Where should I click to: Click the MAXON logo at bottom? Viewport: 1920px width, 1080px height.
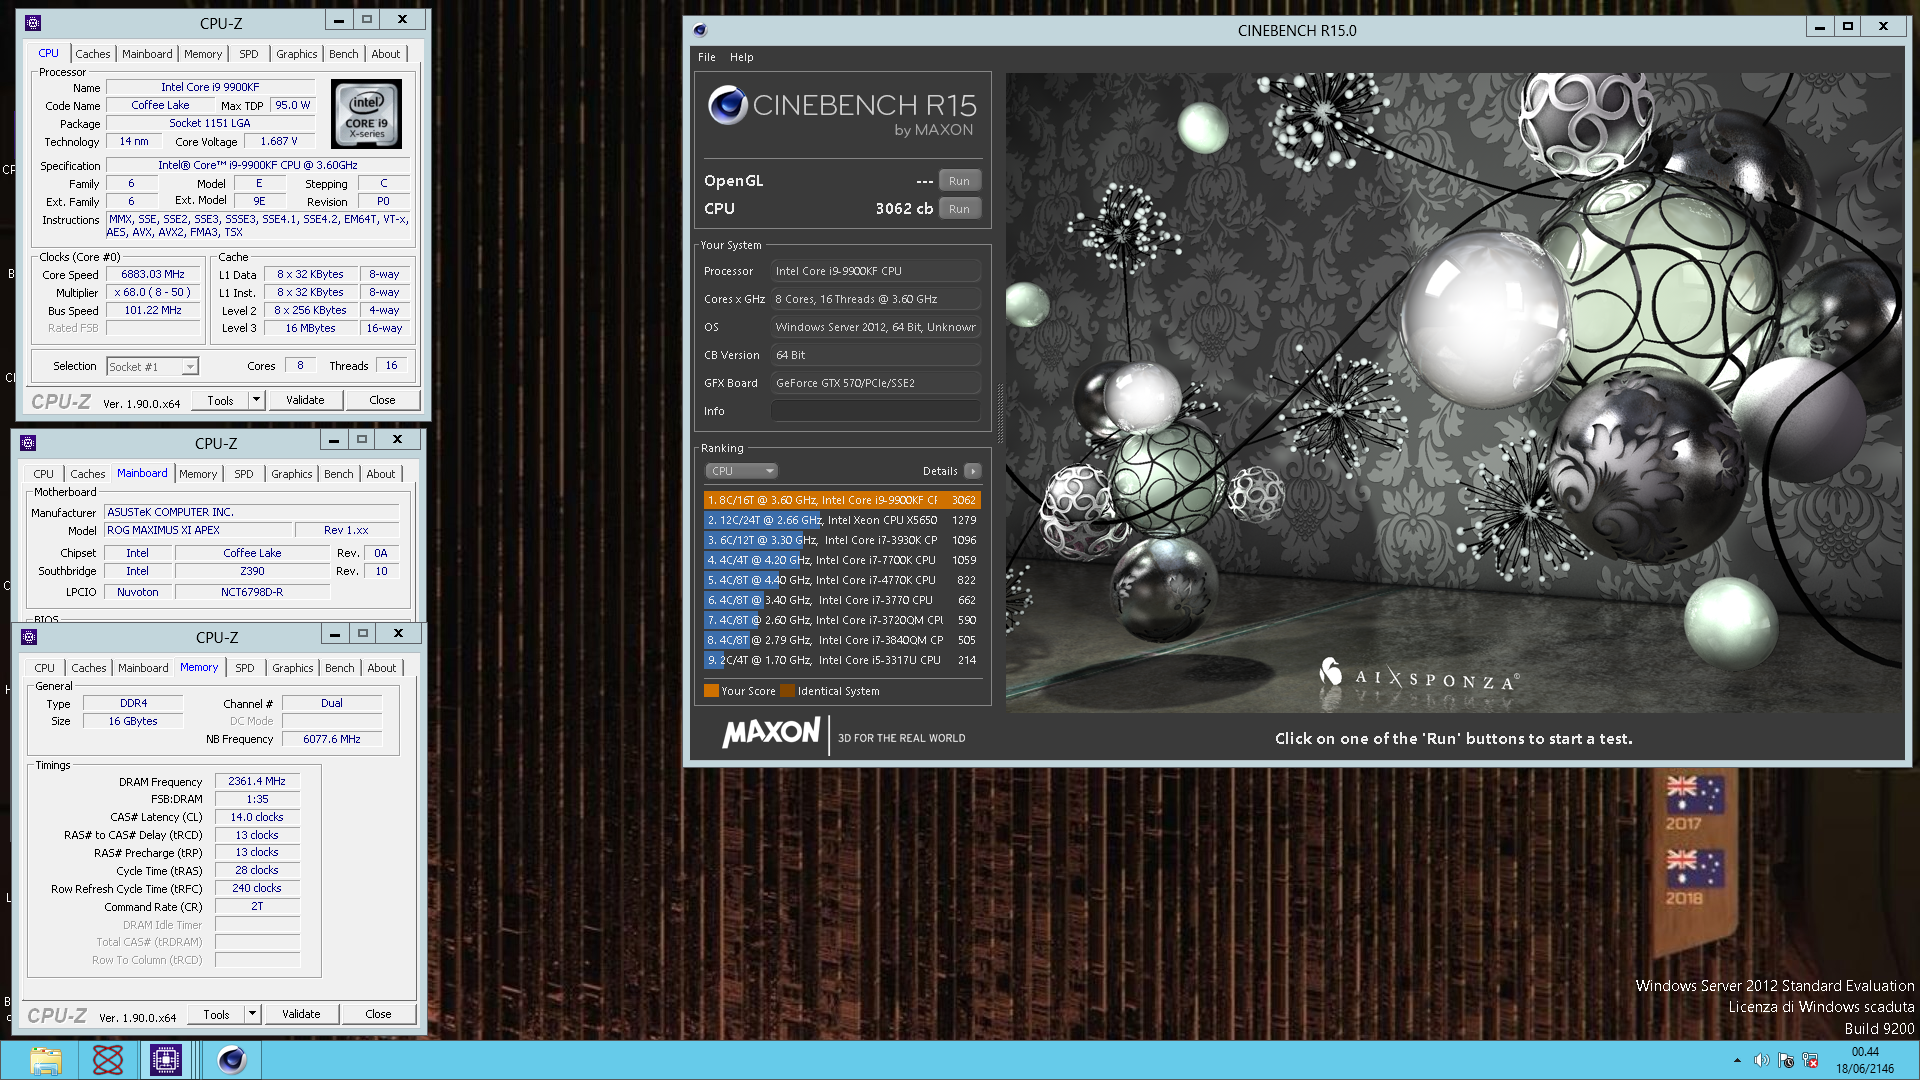coord(771,733)
